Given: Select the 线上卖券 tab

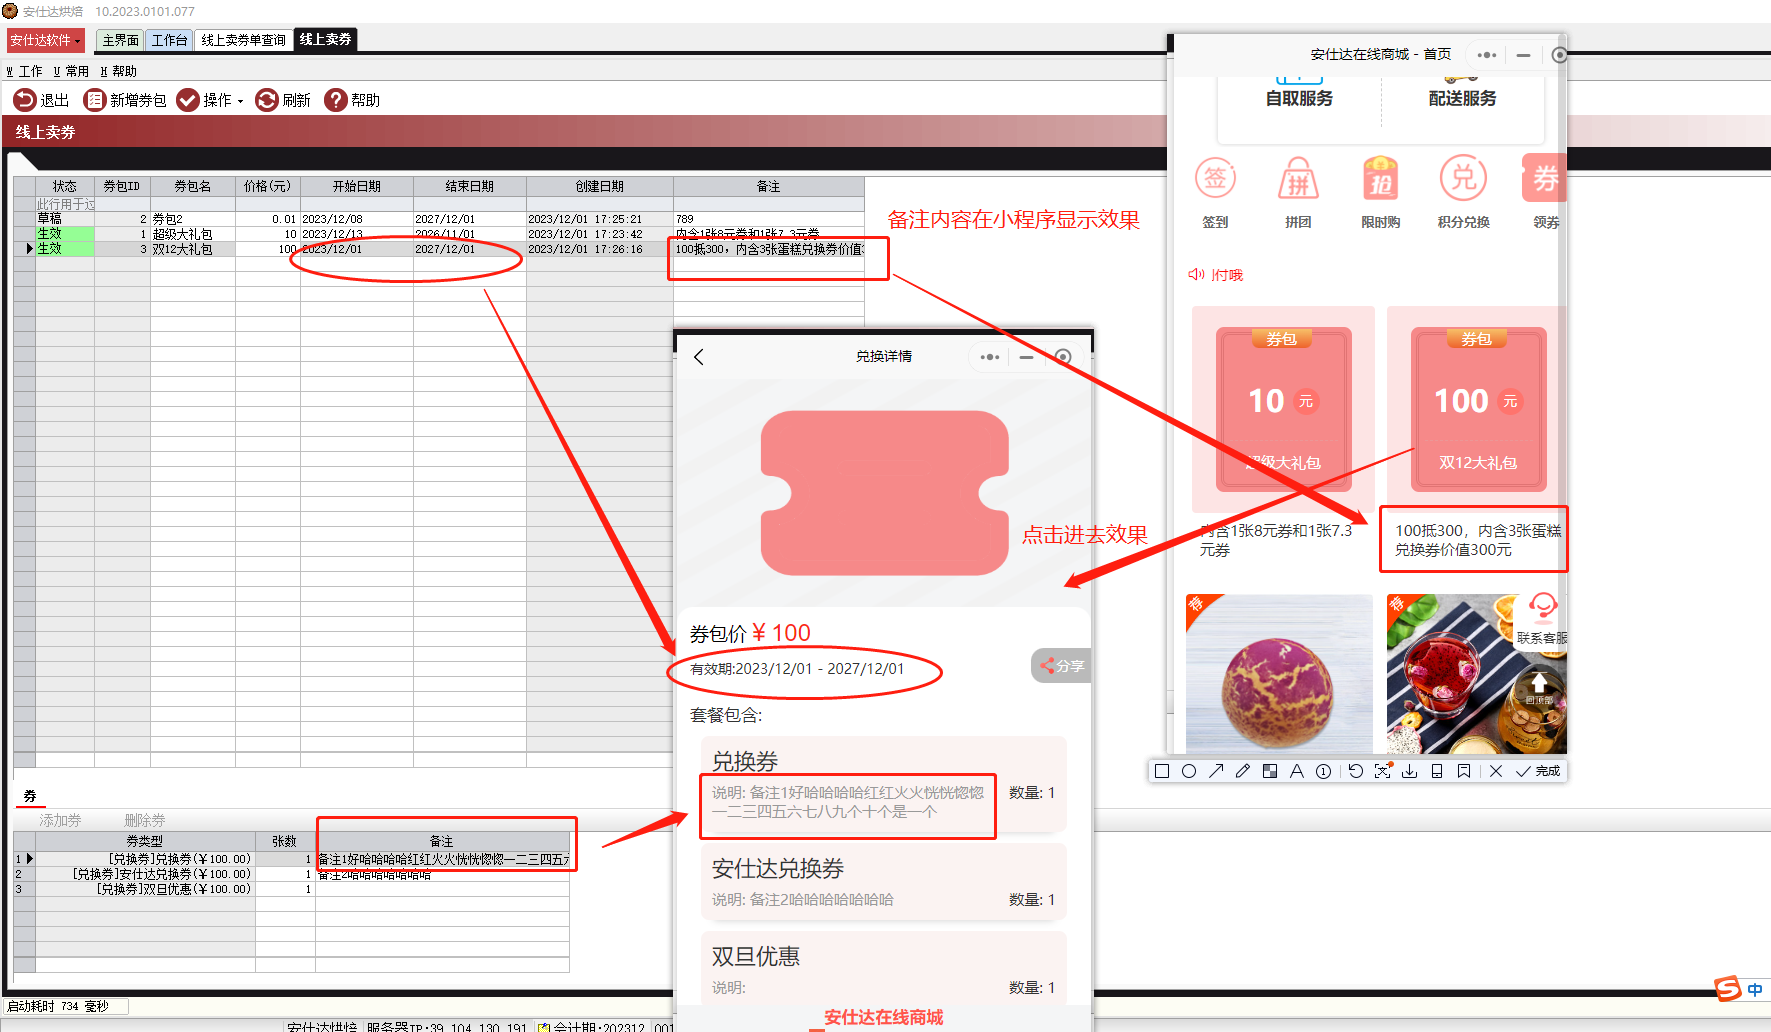Looking at the screenshot, I should 325,39.
